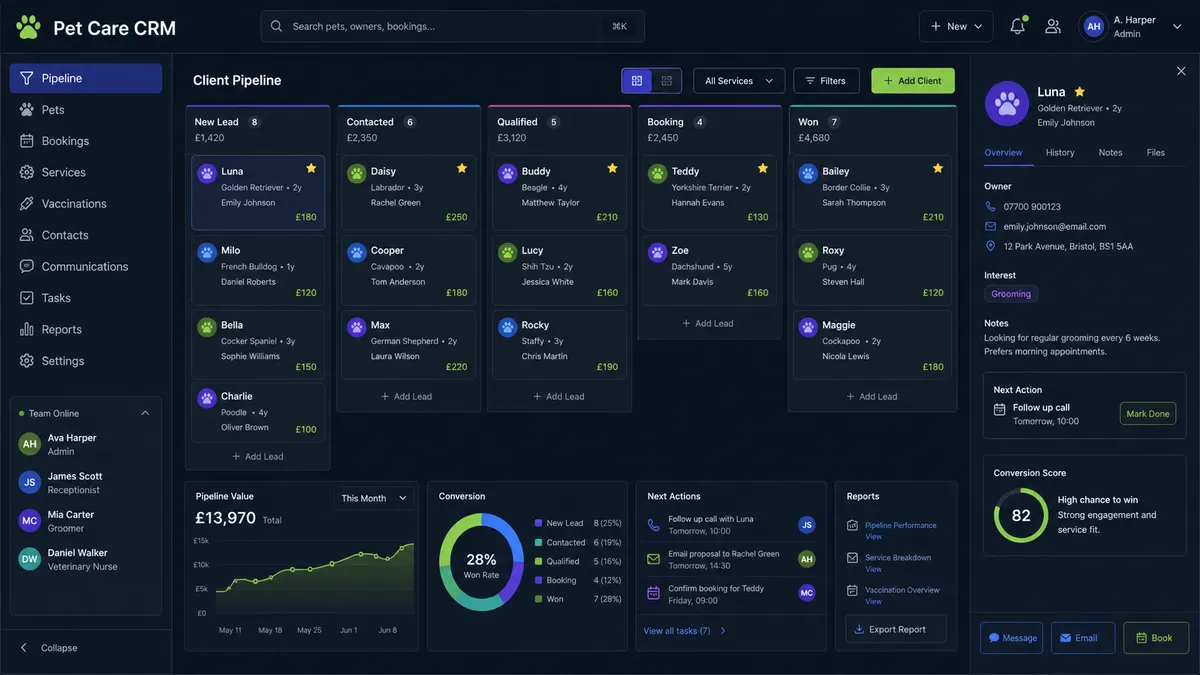This screenshot has height=675, width=1200.
Task: Click the notification bell icon
Action: [1017, 27]
